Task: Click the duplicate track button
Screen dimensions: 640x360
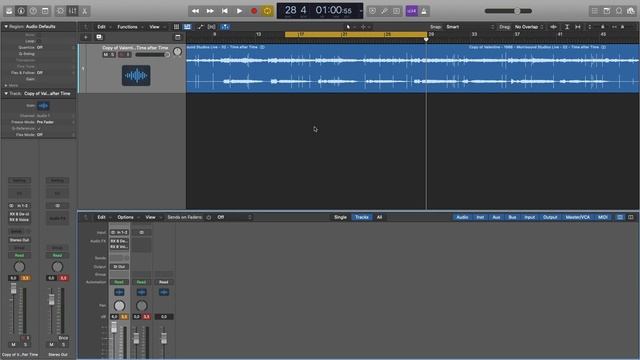Action: tap(99, 37)
